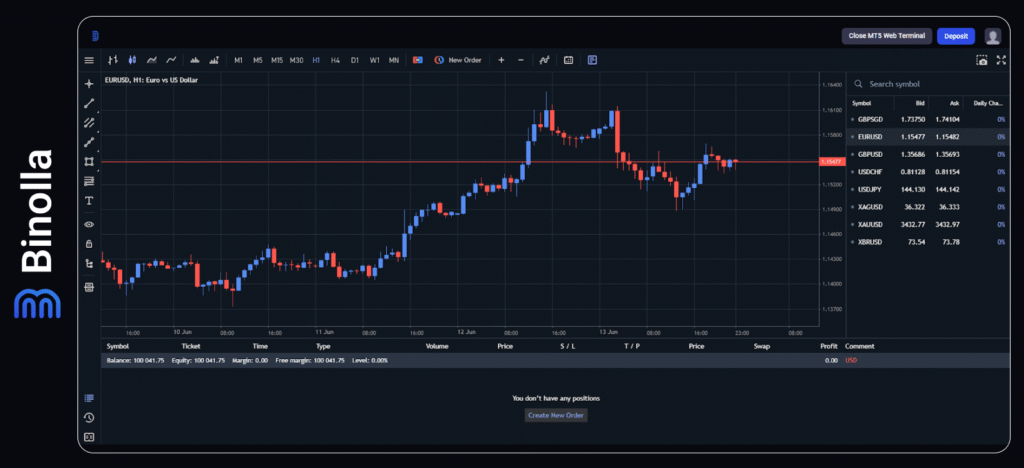The width and height of the screenshot is (1024, 468).
Task: Toggle drawn objects visibility eye icon
Action: click(x=89, y=224)
